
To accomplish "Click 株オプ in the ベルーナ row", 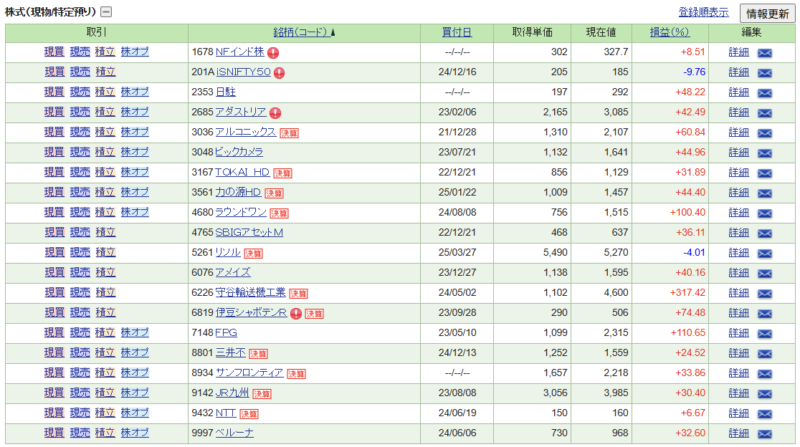I will (135, 433).
